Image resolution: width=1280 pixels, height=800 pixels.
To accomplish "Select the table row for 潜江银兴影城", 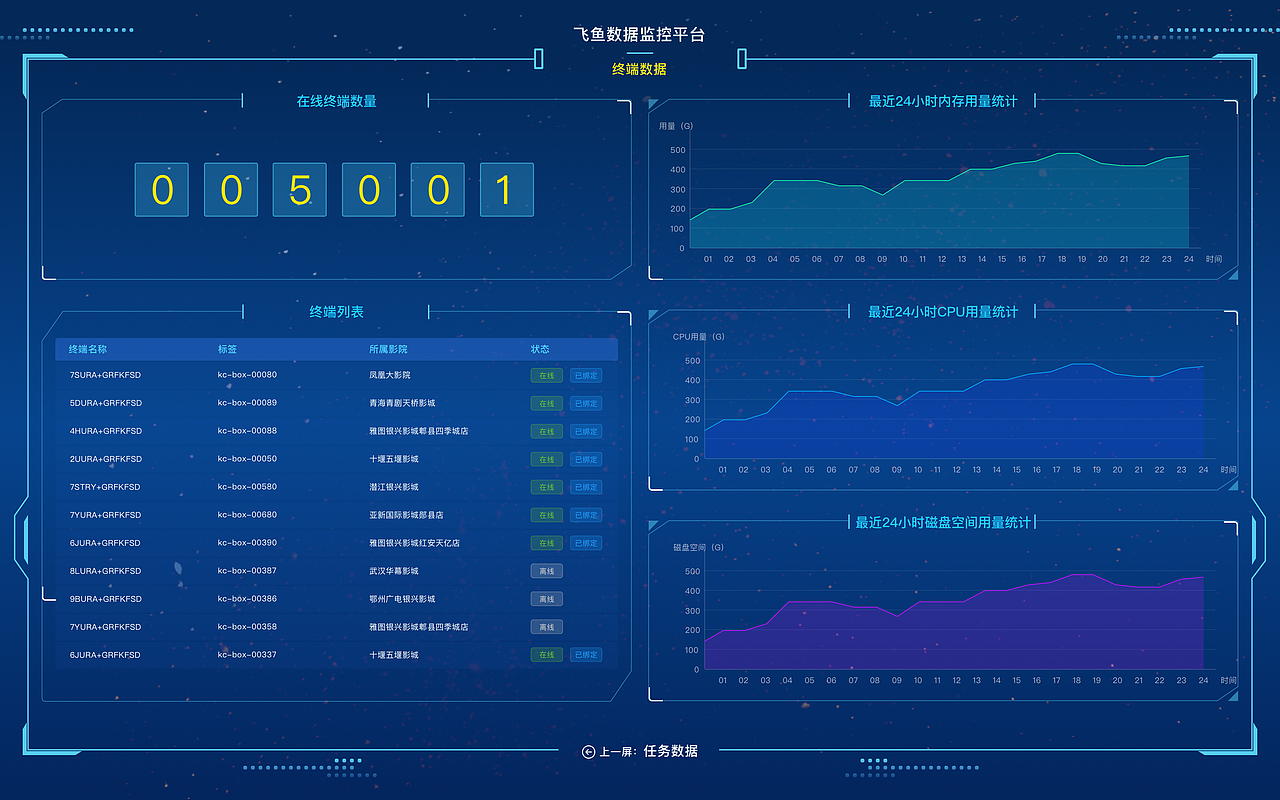I will (335, 487).
